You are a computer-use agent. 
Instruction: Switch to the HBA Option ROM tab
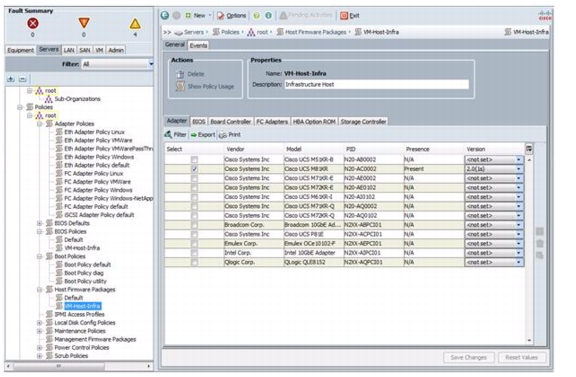coord(314,122)
